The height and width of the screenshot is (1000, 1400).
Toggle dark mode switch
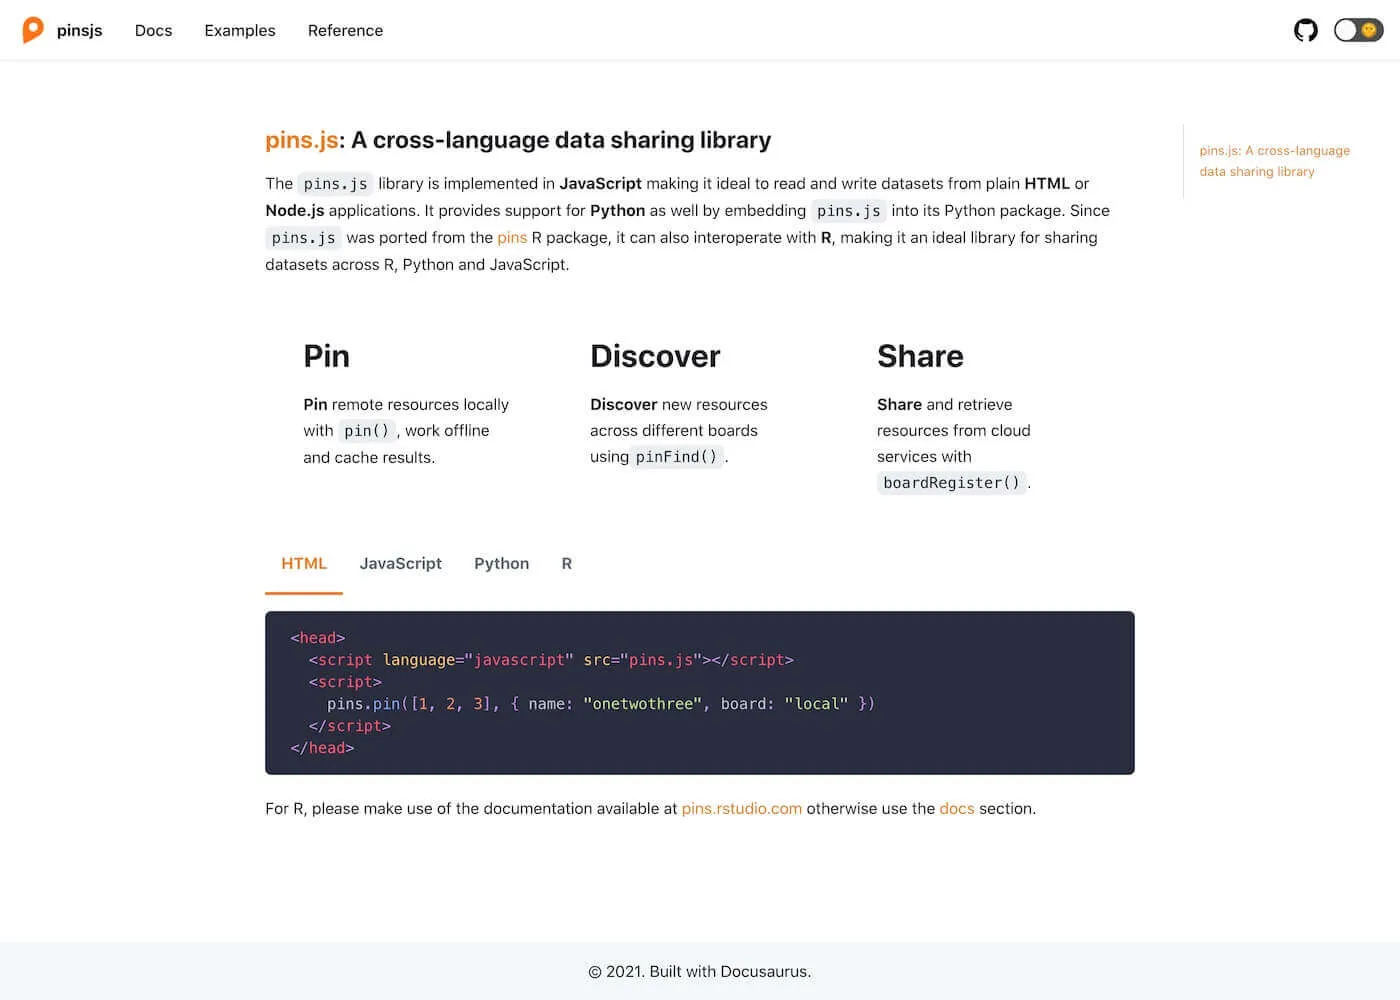coord(1358,30)
